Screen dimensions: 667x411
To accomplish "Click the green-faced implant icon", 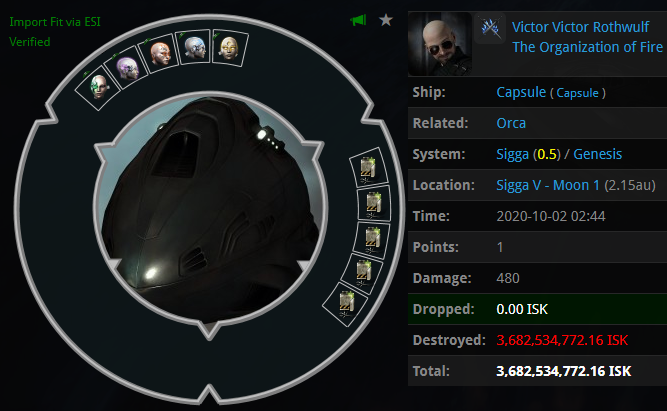I will click(x=98, y=88).
